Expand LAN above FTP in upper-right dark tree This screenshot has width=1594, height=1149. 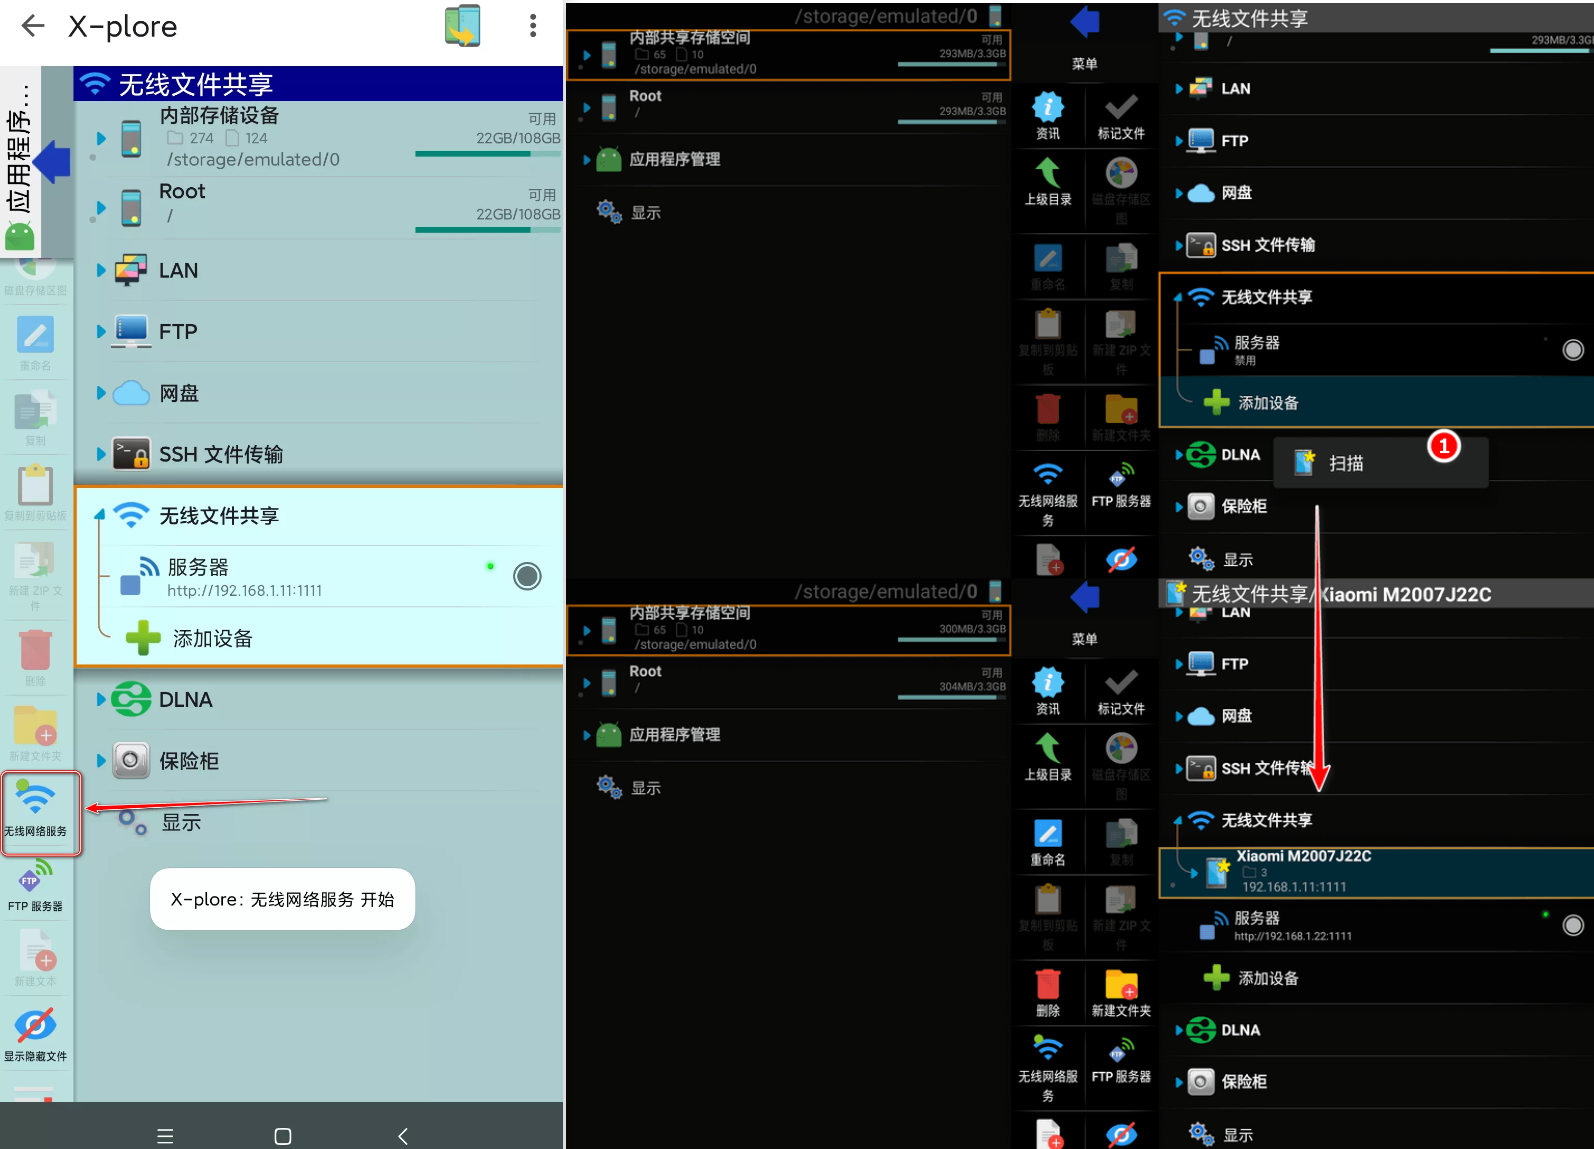[1179, 89]
